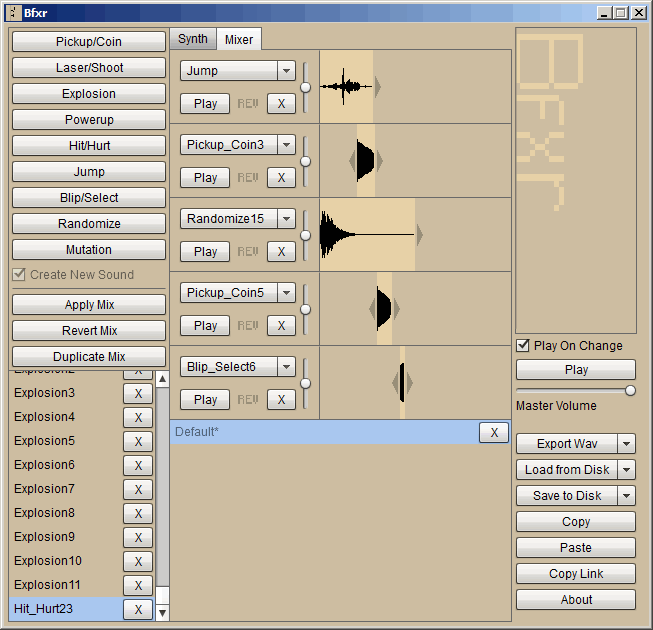653x630 pixels.
Task: Click the sound list scroll up arrow
Action: pos(162,379)
